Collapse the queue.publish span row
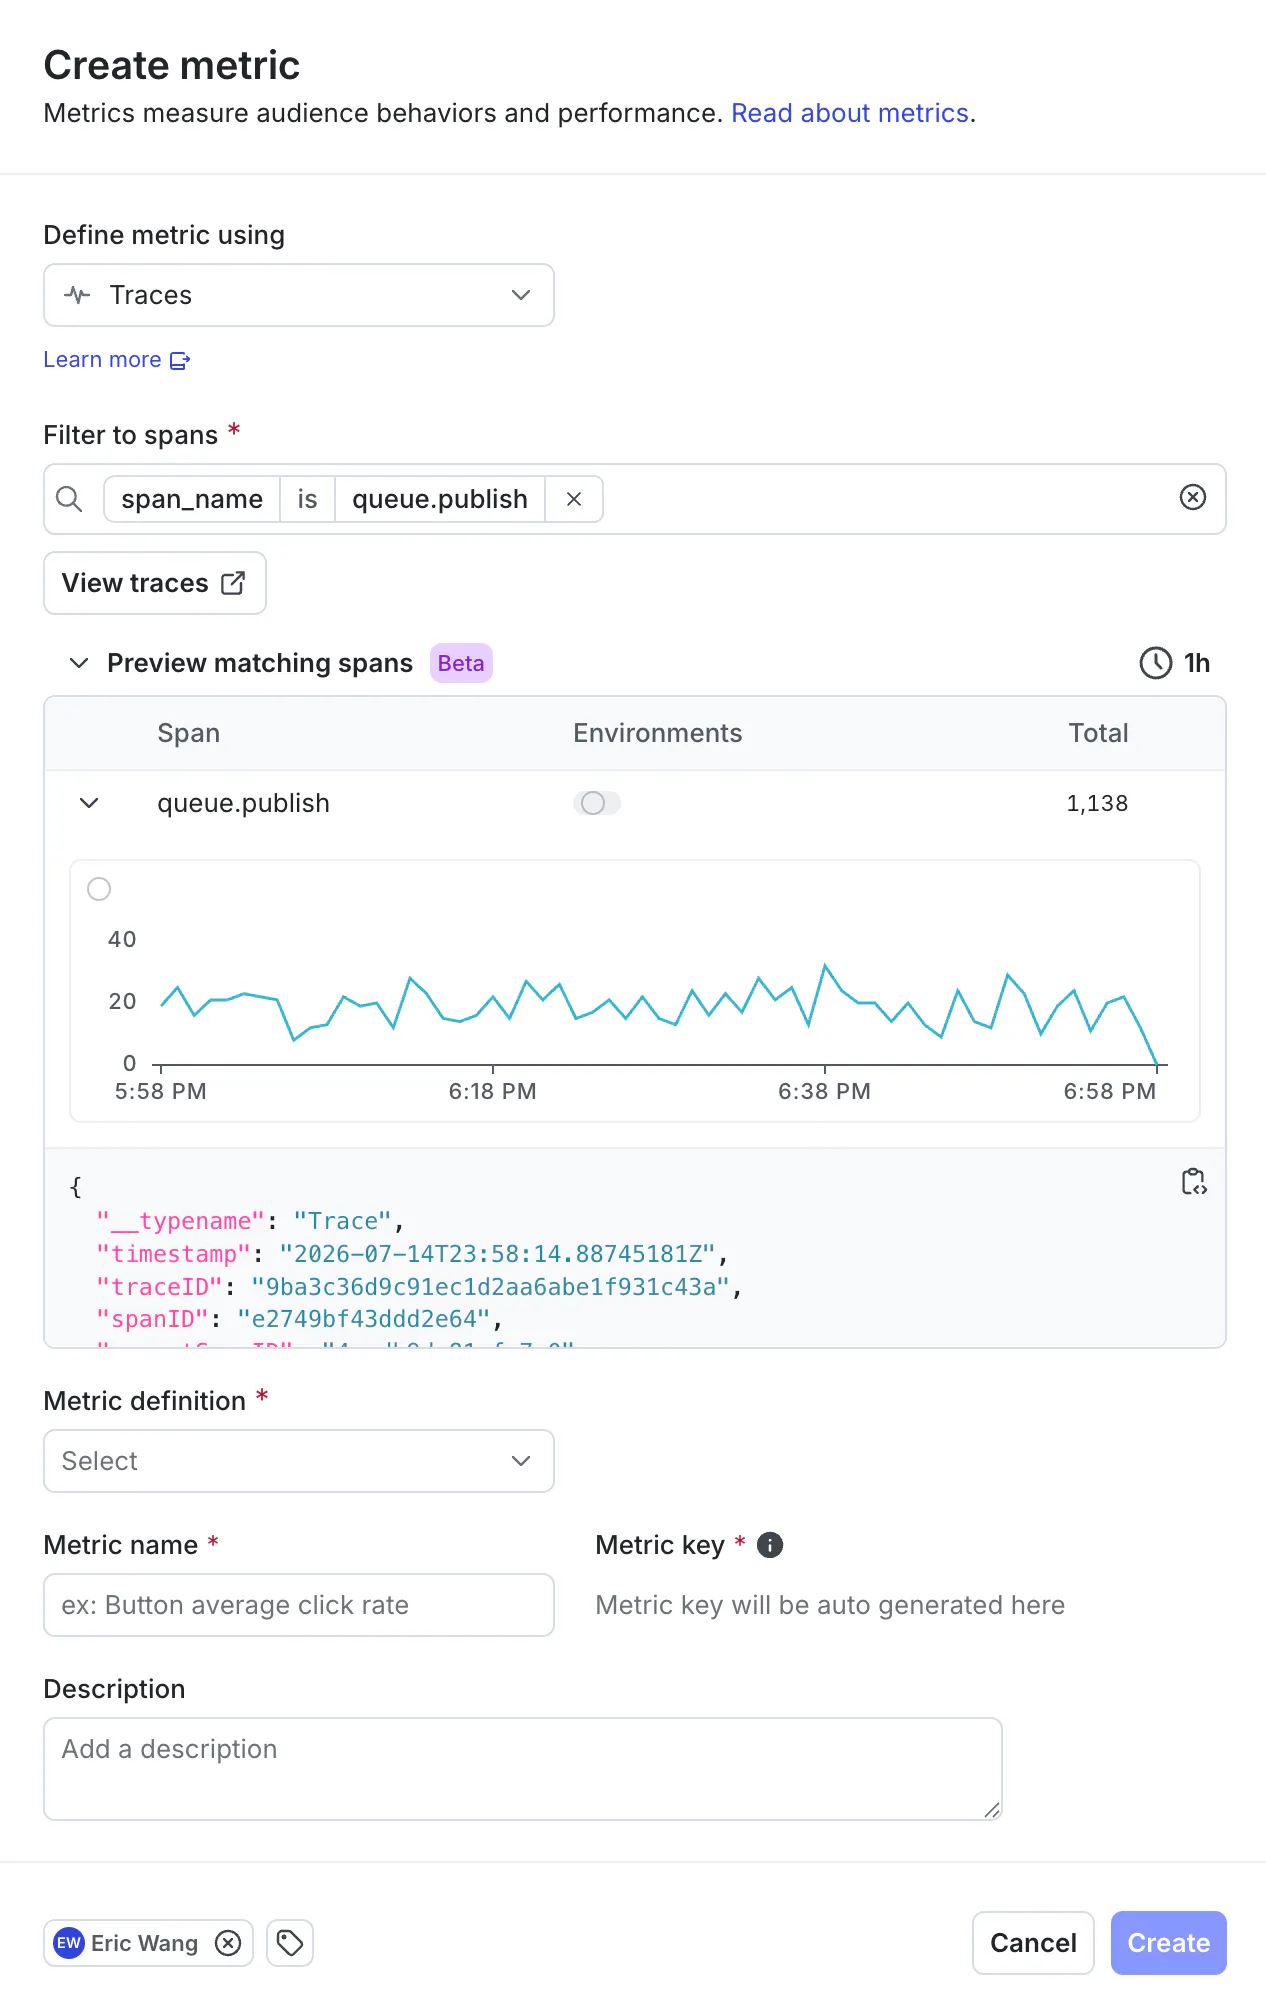Screen dimensions: 1266x2016 pyautogui.click(x=89, y=803)
